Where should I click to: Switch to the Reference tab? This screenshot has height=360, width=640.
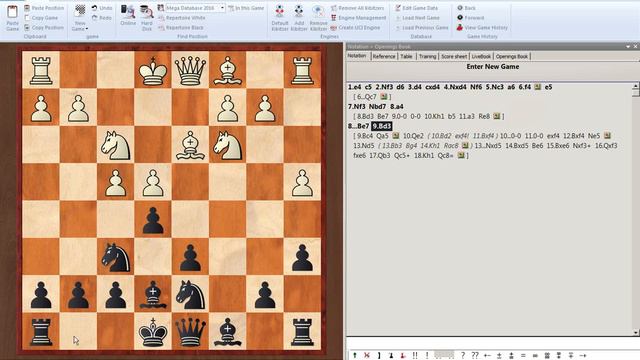pyautogui.click(x=384, y=56)
